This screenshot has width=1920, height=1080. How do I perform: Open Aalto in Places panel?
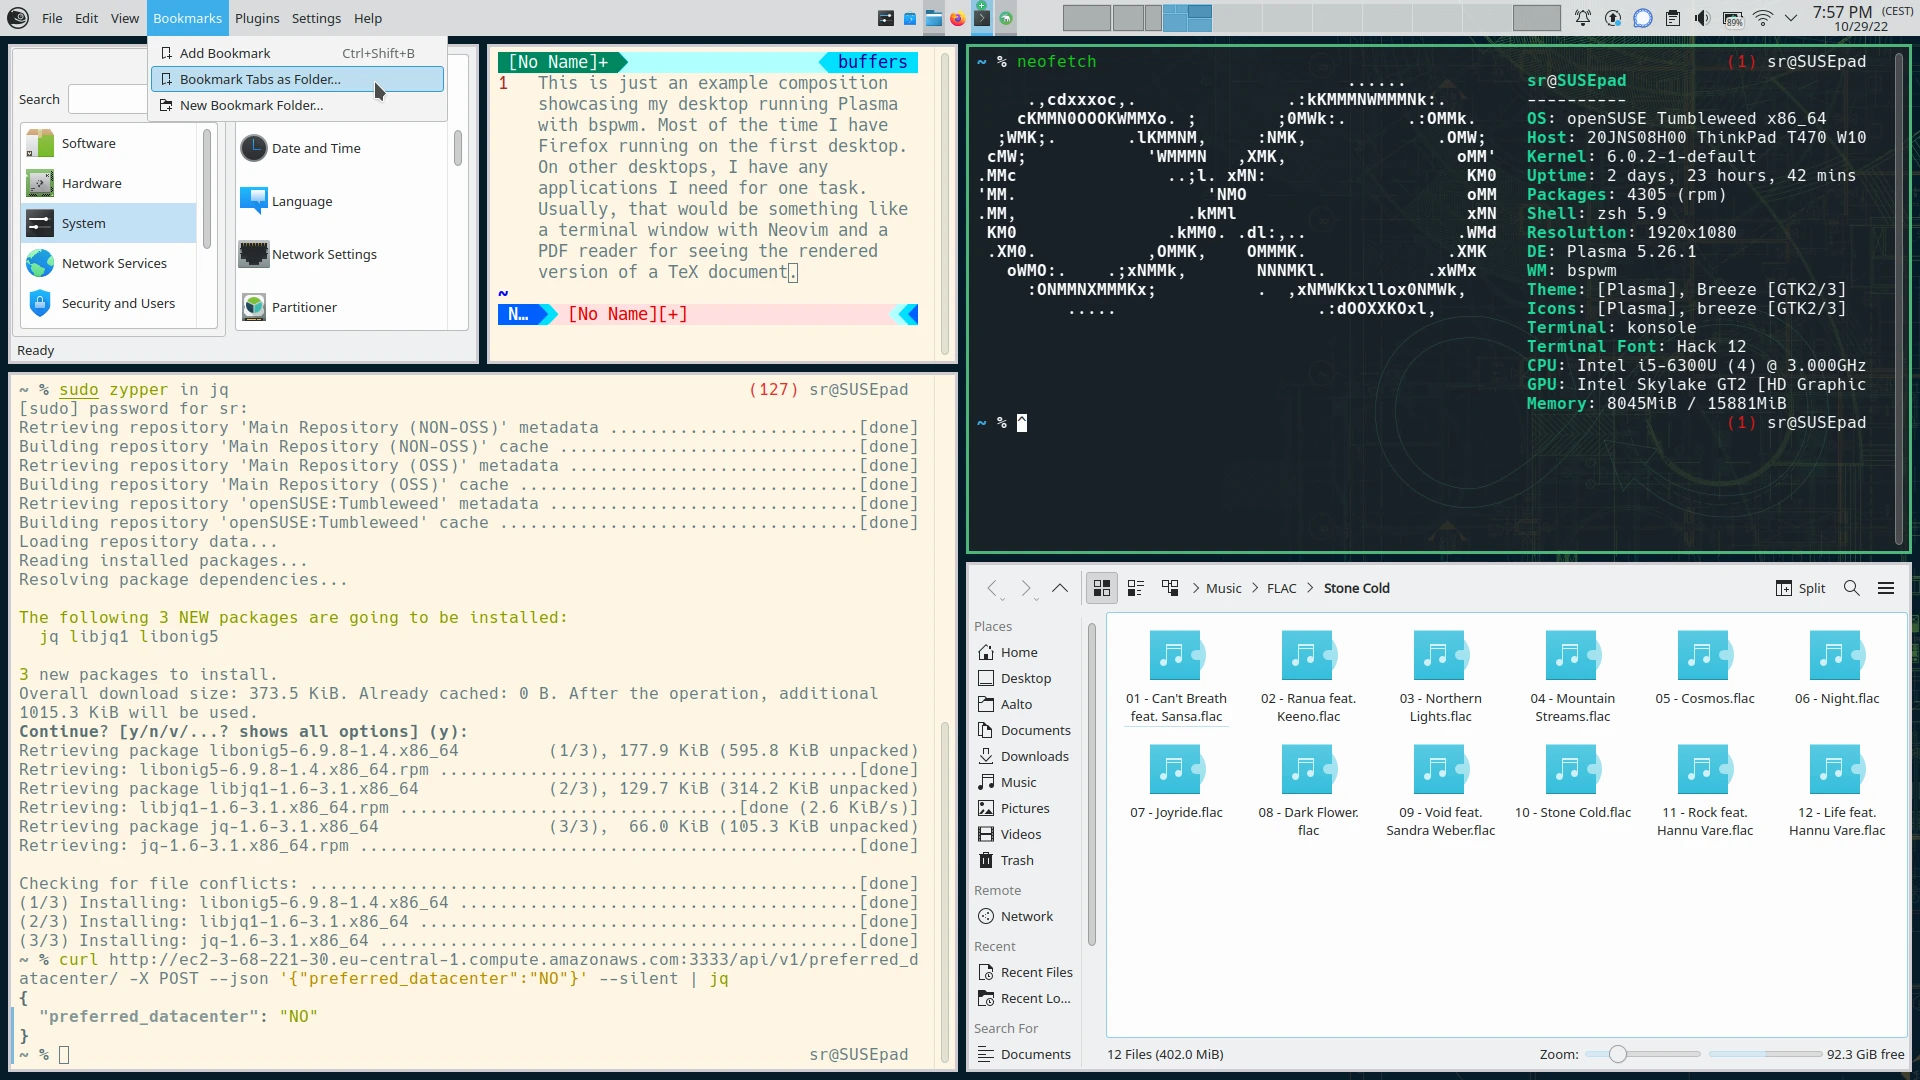click(x=1026, y=704)
